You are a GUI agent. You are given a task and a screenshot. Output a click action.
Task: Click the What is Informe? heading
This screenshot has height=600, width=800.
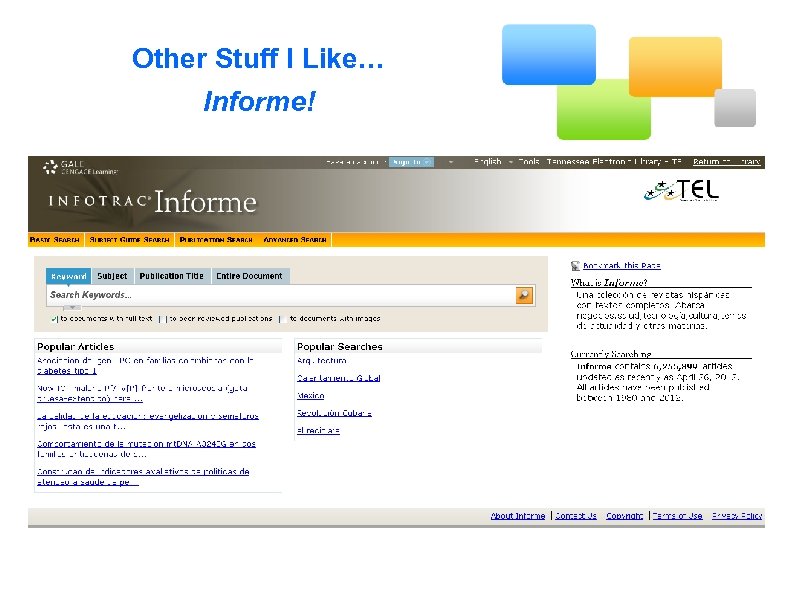[609, 283]
